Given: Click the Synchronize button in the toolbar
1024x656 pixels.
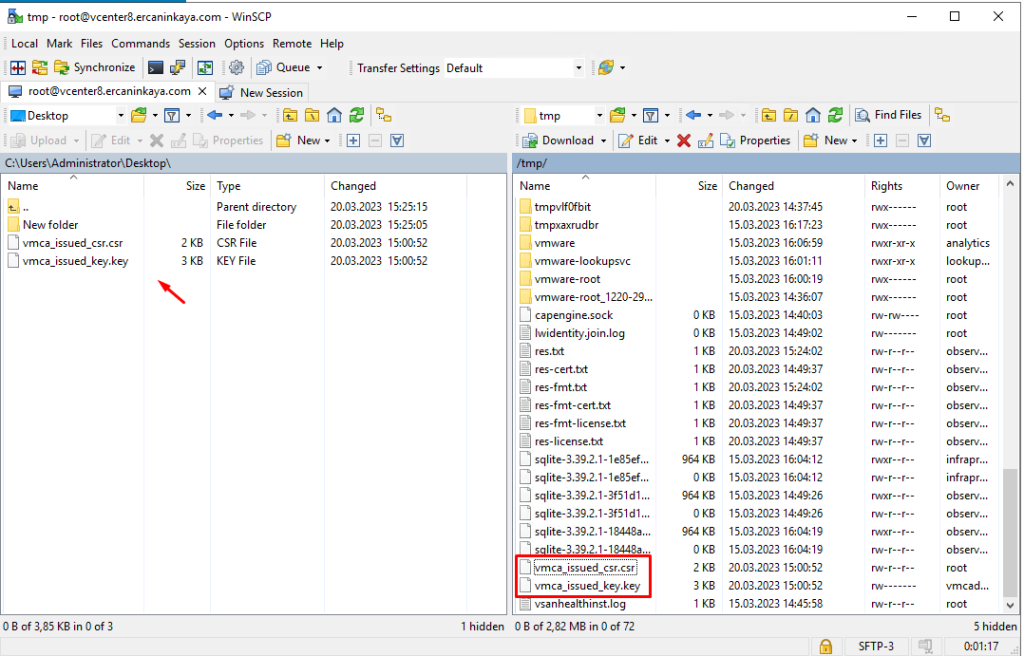Looking at the screenshot, I should click(93, 68).
